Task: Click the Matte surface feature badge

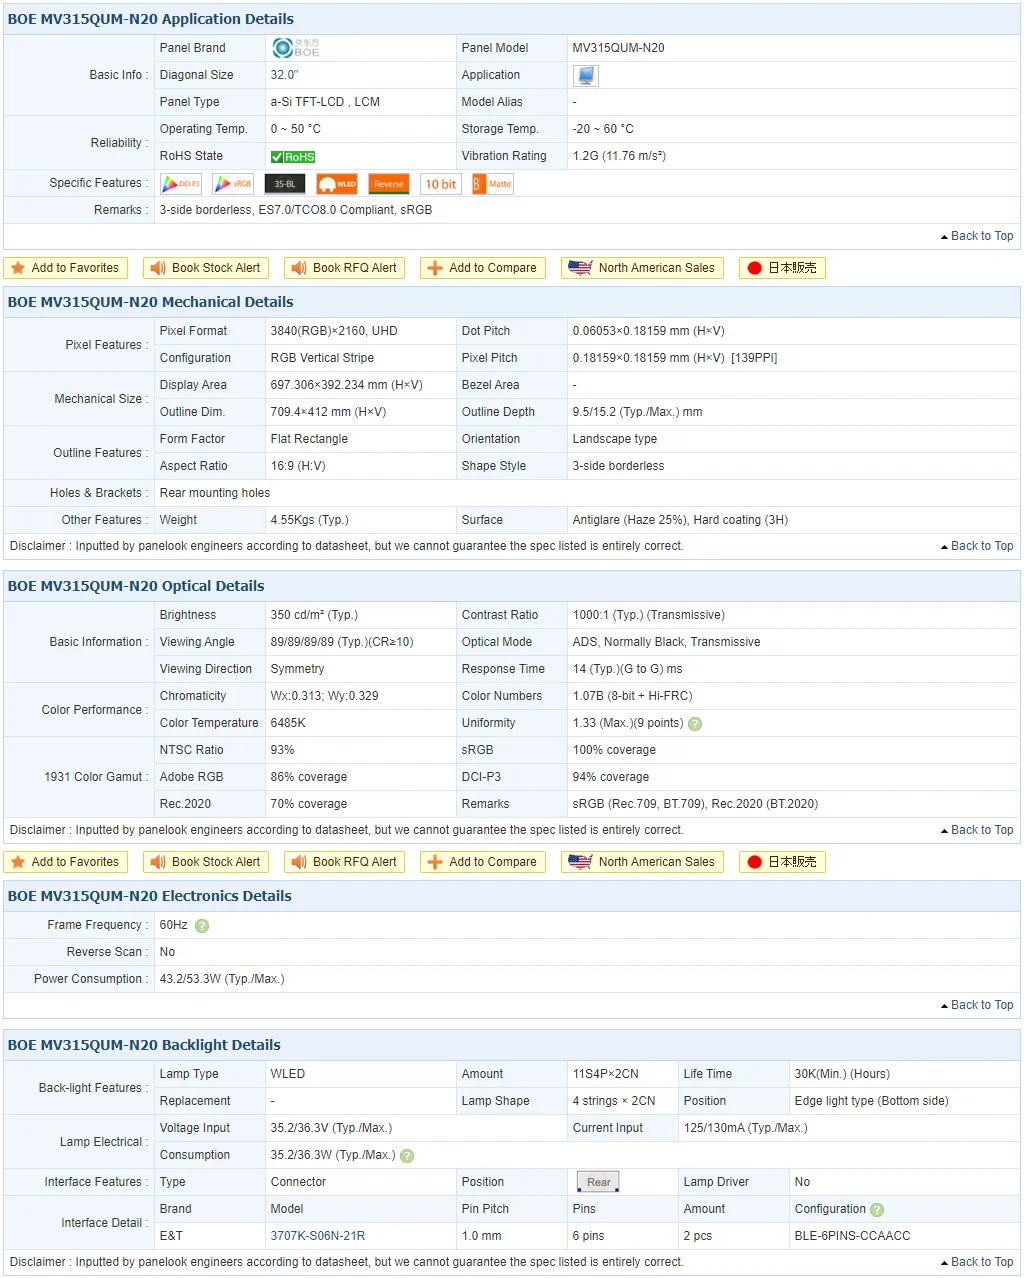Action: pos(492,184)
